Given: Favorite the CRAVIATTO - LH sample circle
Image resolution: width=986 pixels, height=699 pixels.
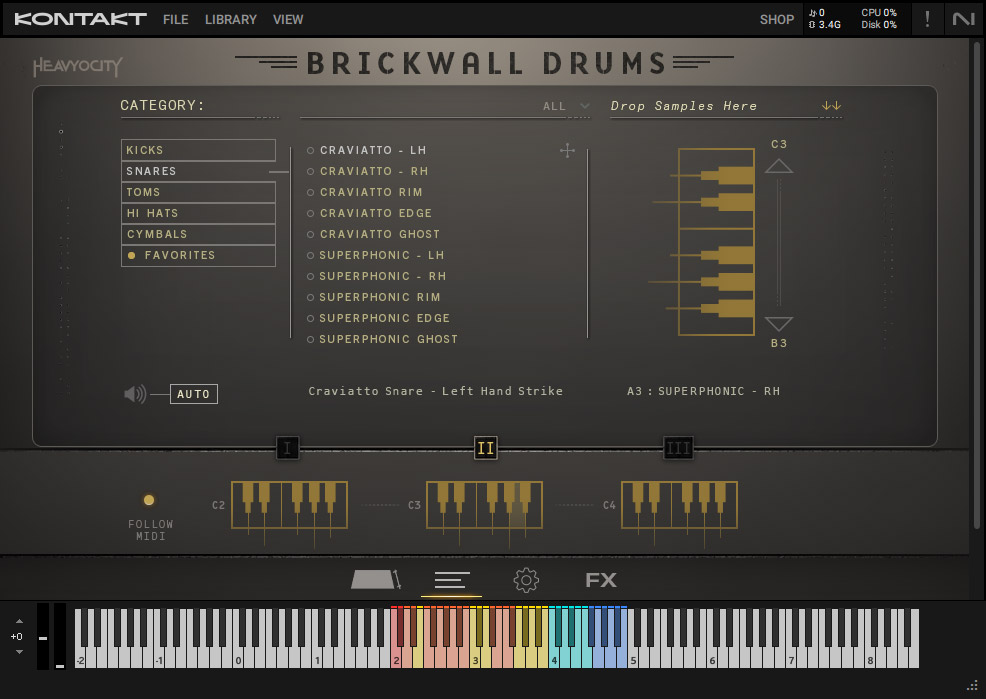Looking at the screenshot, I should (310, 151).
